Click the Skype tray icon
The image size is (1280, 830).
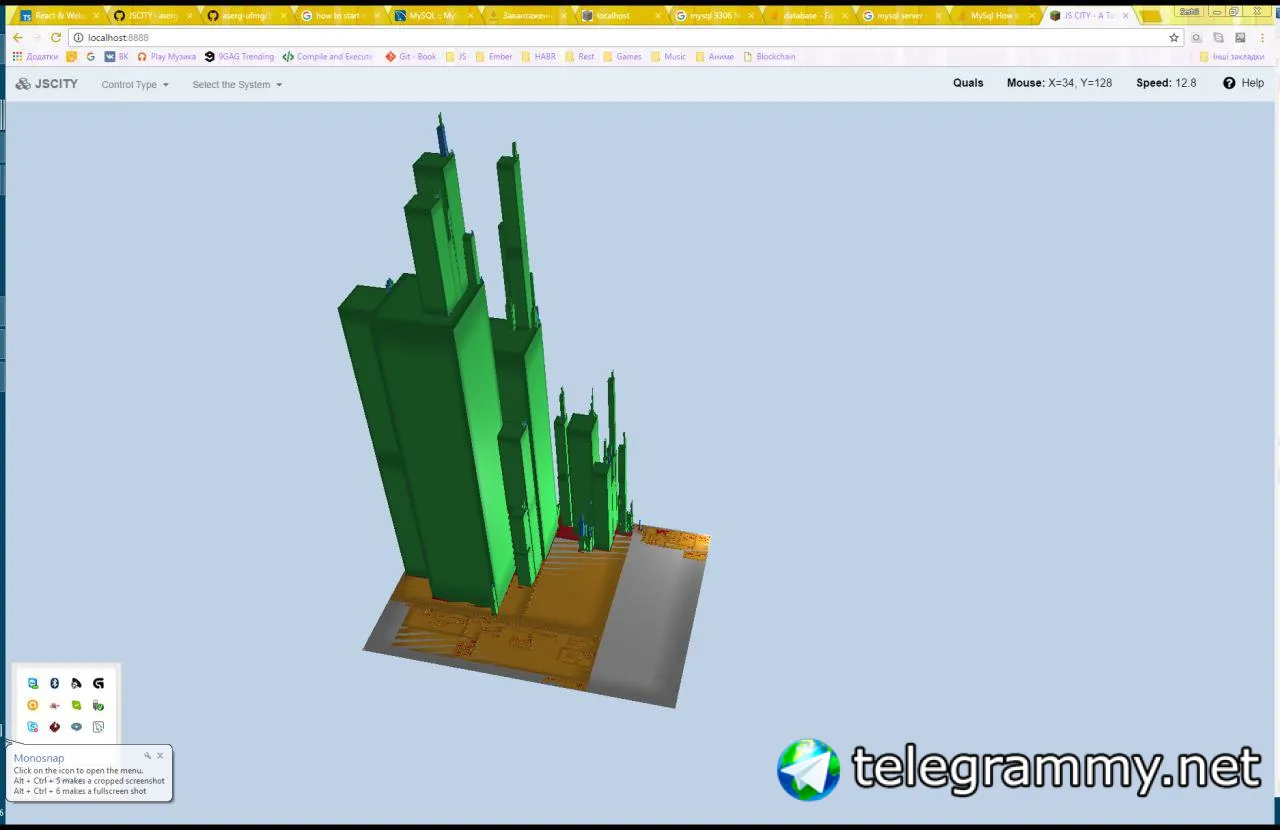33,727
